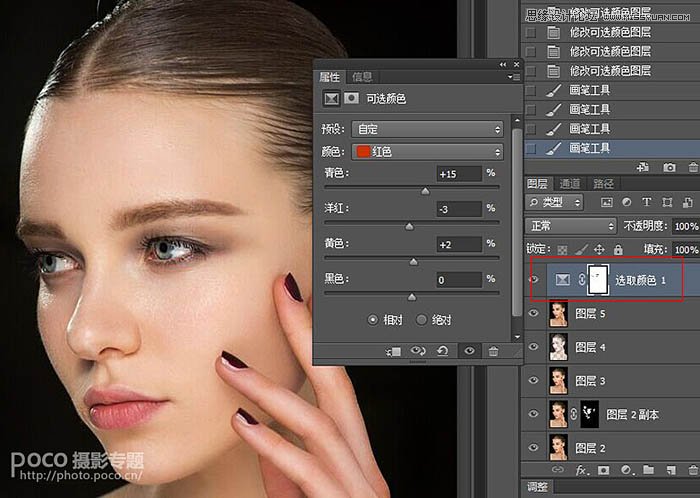Toggle visibility of 图层 2 副本
This screenshot has height=498, width=700.
click(x=533, y=414)
